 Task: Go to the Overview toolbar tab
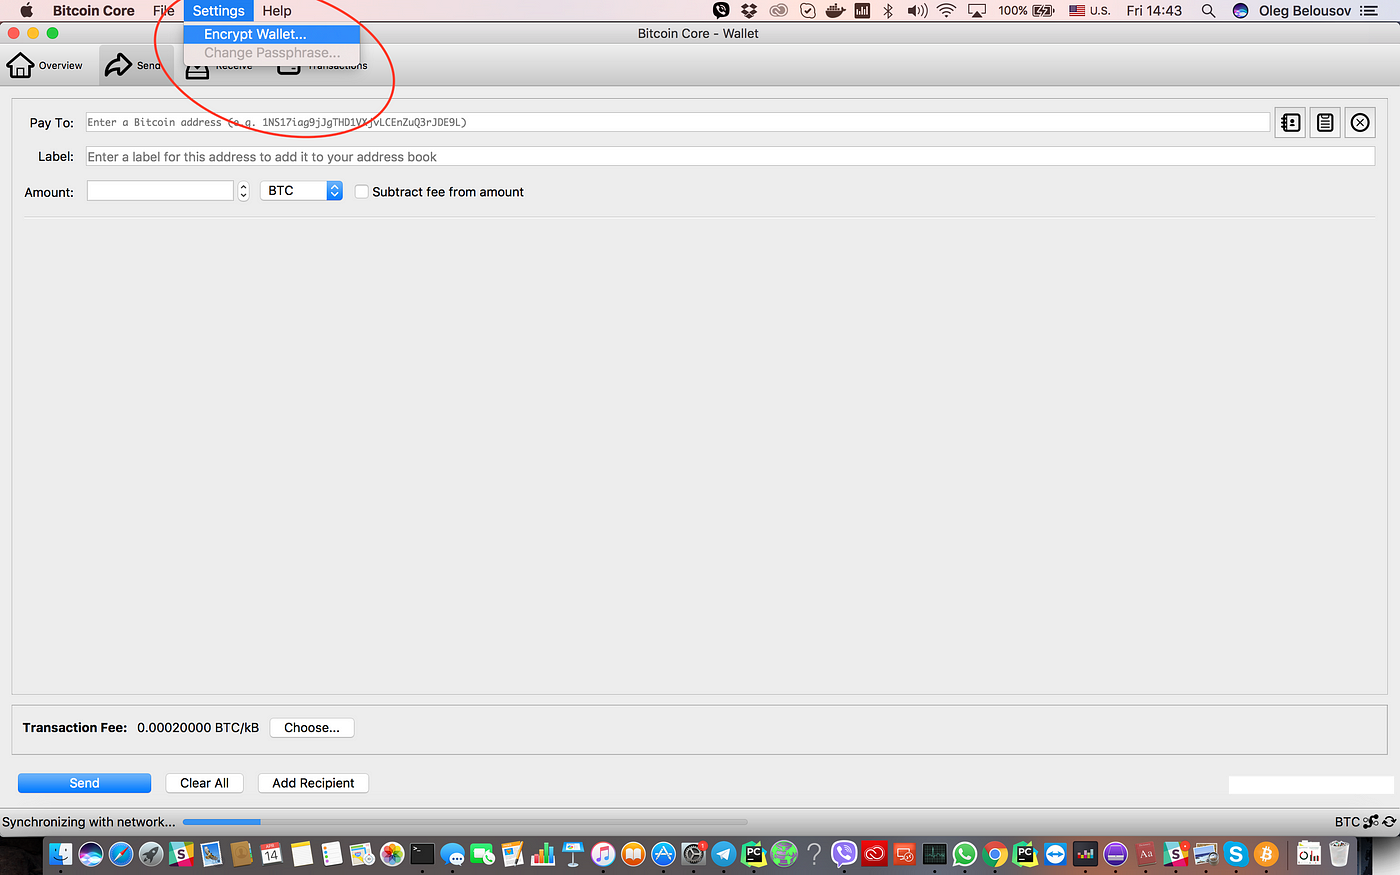(x=46, y=66)
